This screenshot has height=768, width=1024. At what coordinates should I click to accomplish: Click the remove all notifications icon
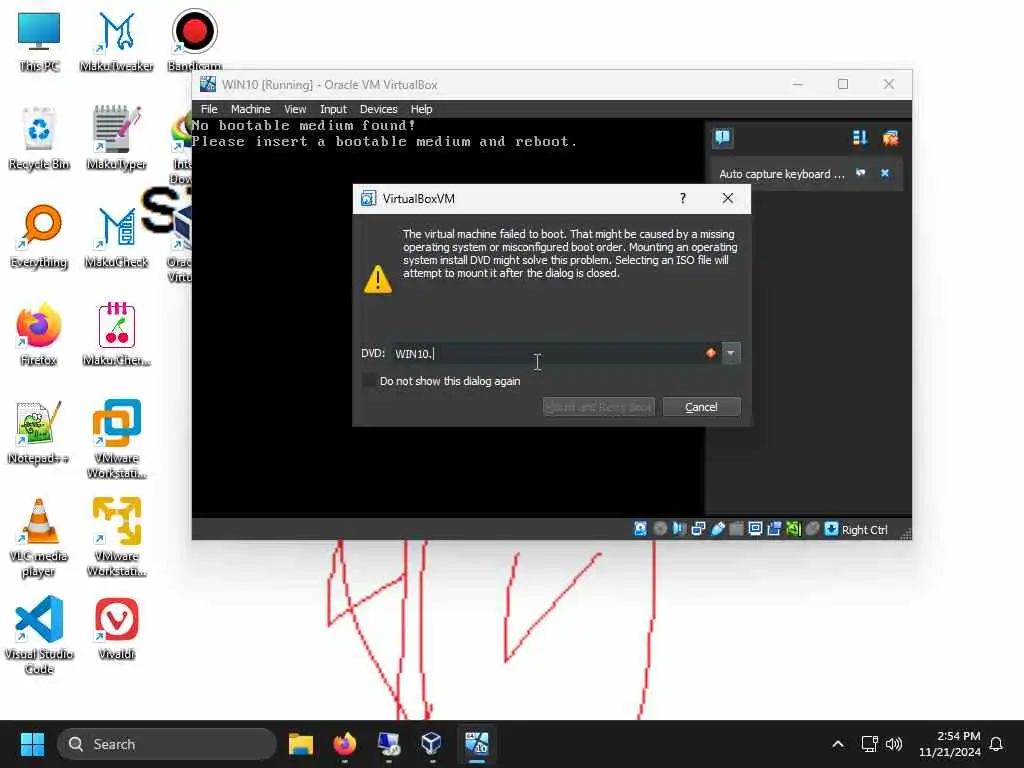tap(890, 137)
